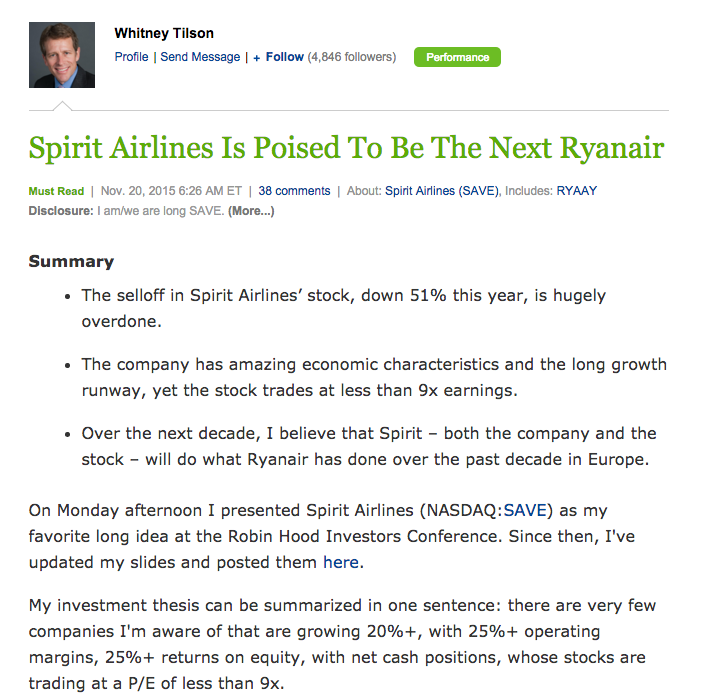
Task: Open the RYAAY ticker link
Action: point(577,191)
